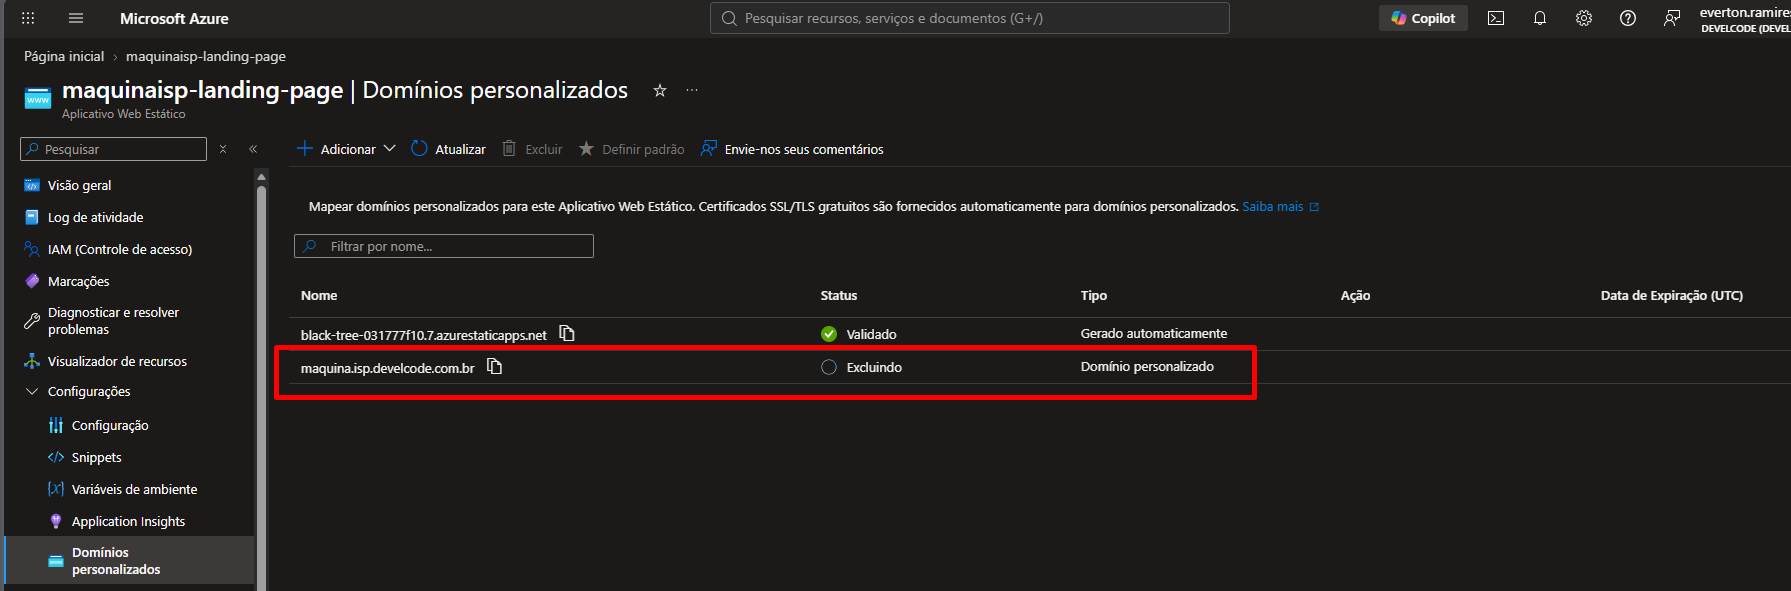Open the hamburger portal menu
1791x591 pixels.
76,18
